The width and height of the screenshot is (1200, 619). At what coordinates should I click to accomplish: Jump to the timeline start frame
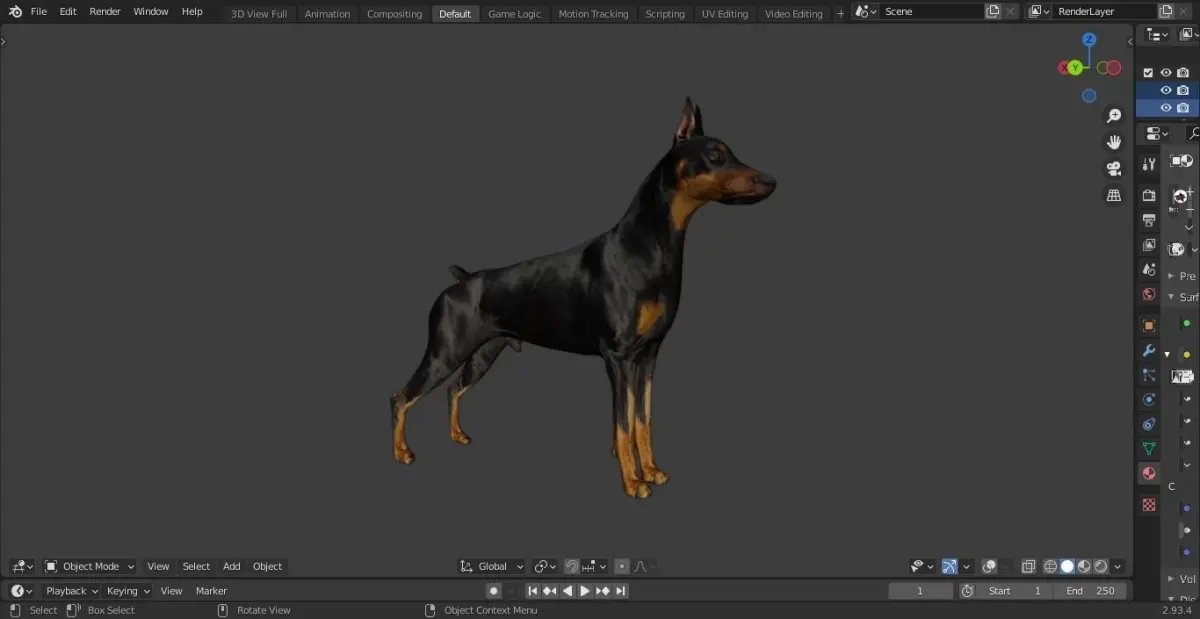point(532,591)
